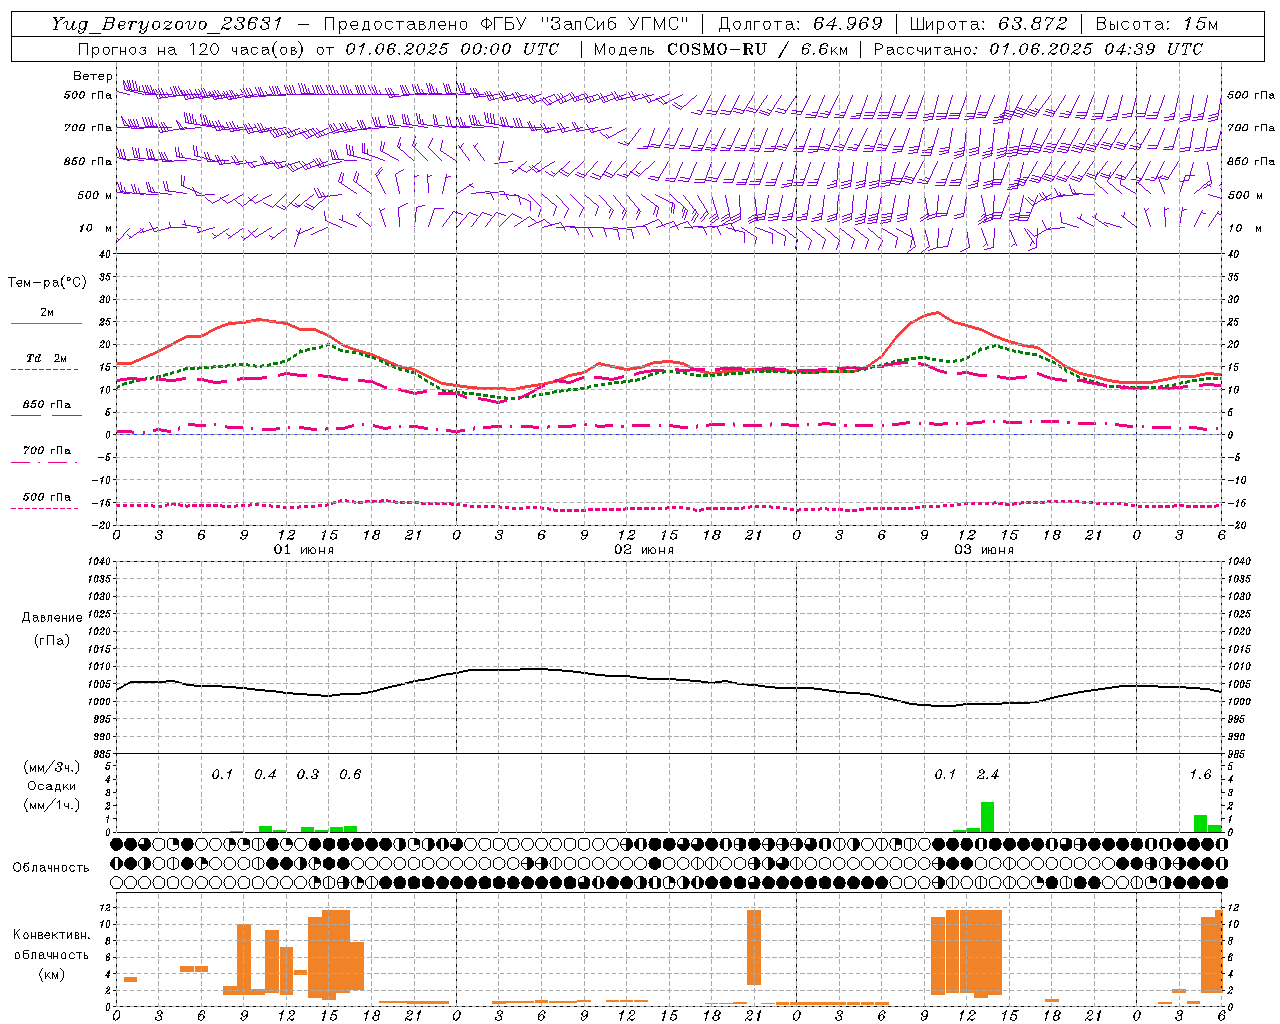Click the Давление pressure panel label
The height and width of the screenshot is (1024, 1280).
coord(51,618)
